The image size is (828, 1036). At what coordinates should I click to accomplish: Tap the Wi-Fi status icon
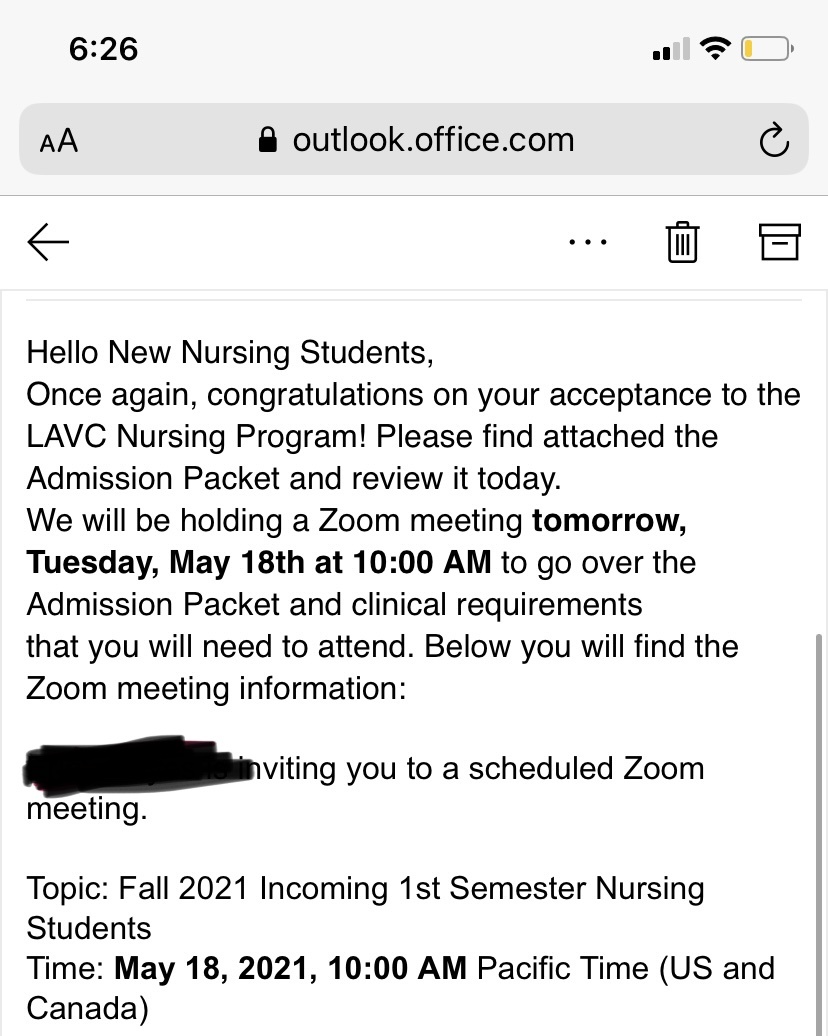click(x=715, y=49)
